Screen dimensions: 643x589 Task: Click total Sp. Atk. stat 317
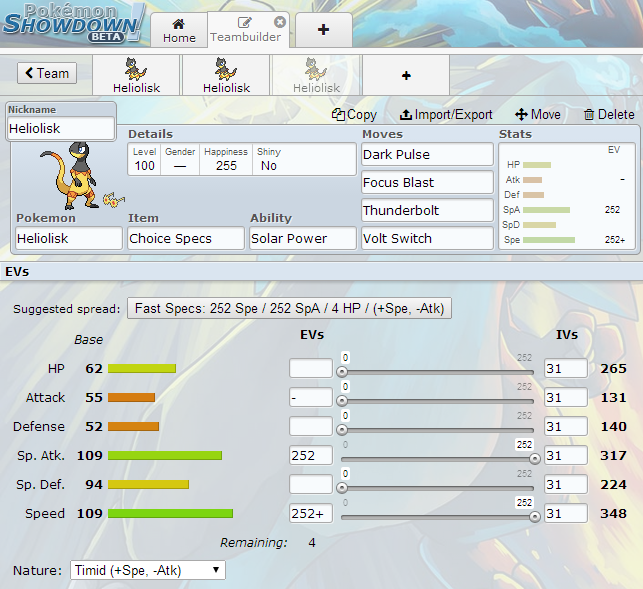point(613,455)
